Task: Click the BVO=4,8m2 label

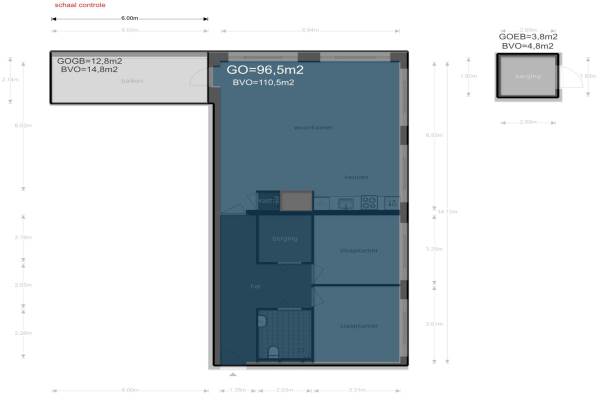Action: [x=528, y=45]
